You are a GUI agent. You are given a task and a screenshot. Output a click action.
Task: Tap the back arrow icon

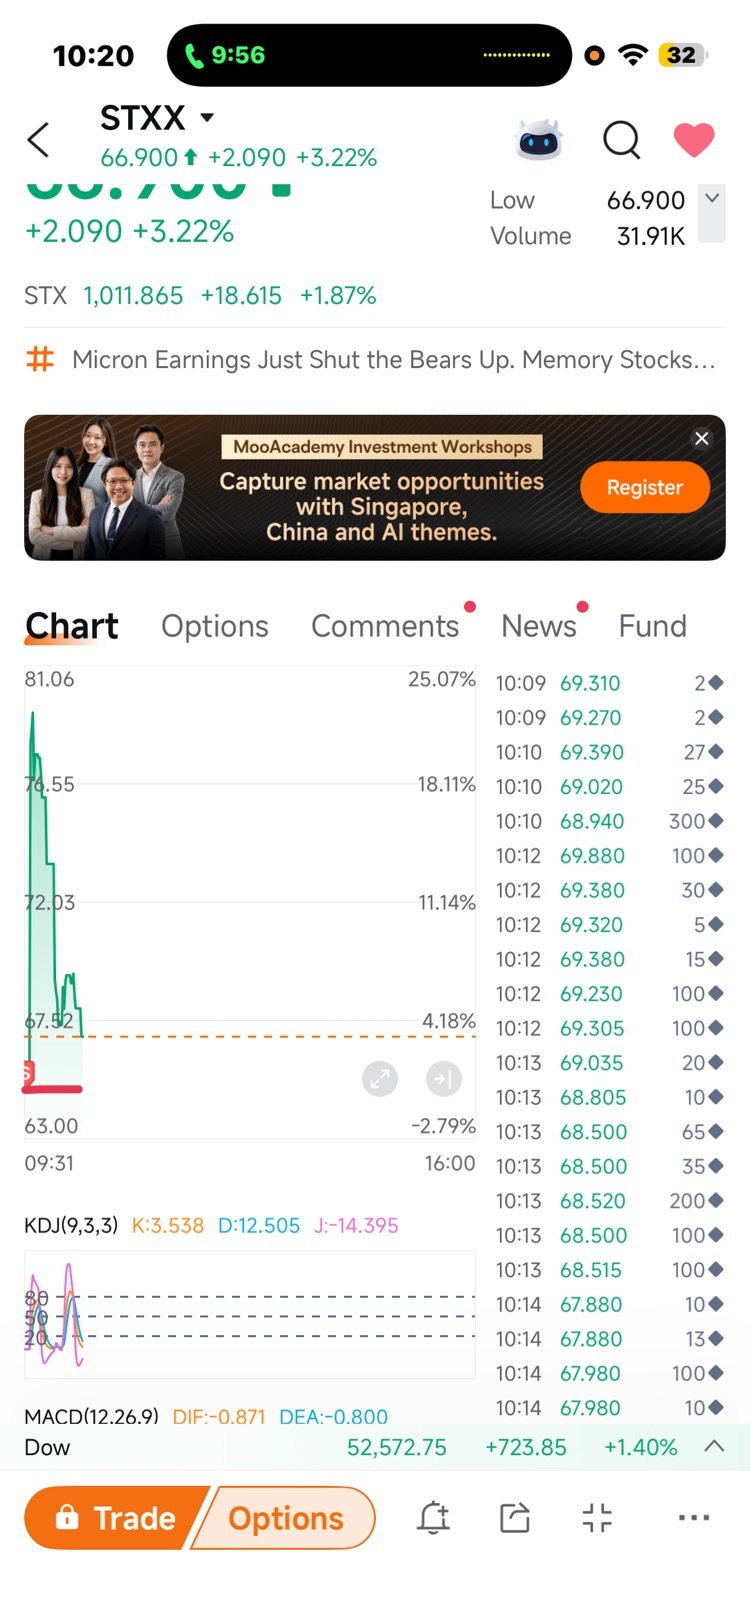(38, 140)
